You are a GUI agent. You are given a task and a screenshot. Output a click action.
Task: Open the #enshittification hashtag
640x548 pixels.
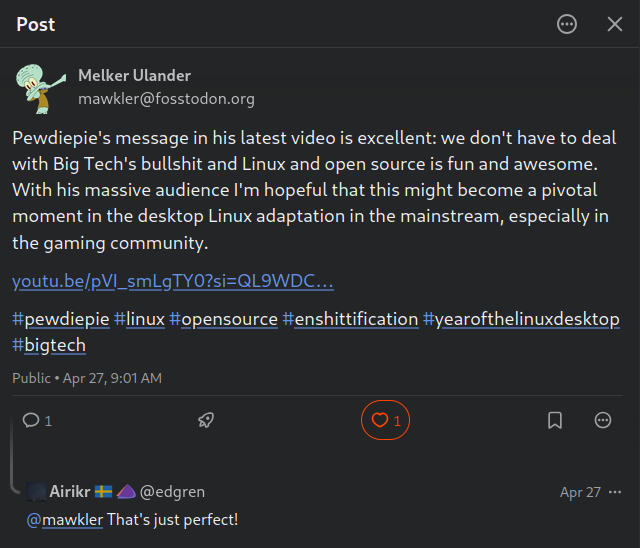tap(350, 319)
